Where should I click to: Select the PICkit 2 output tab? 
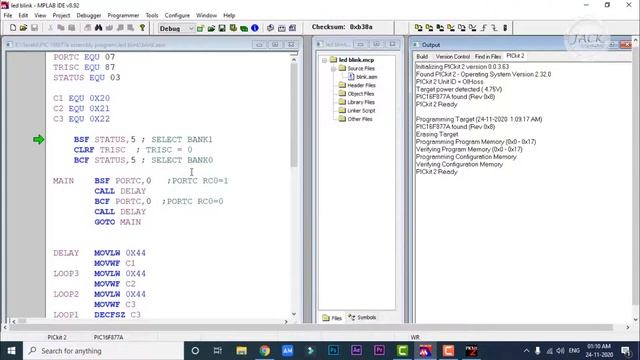(515, 56)
